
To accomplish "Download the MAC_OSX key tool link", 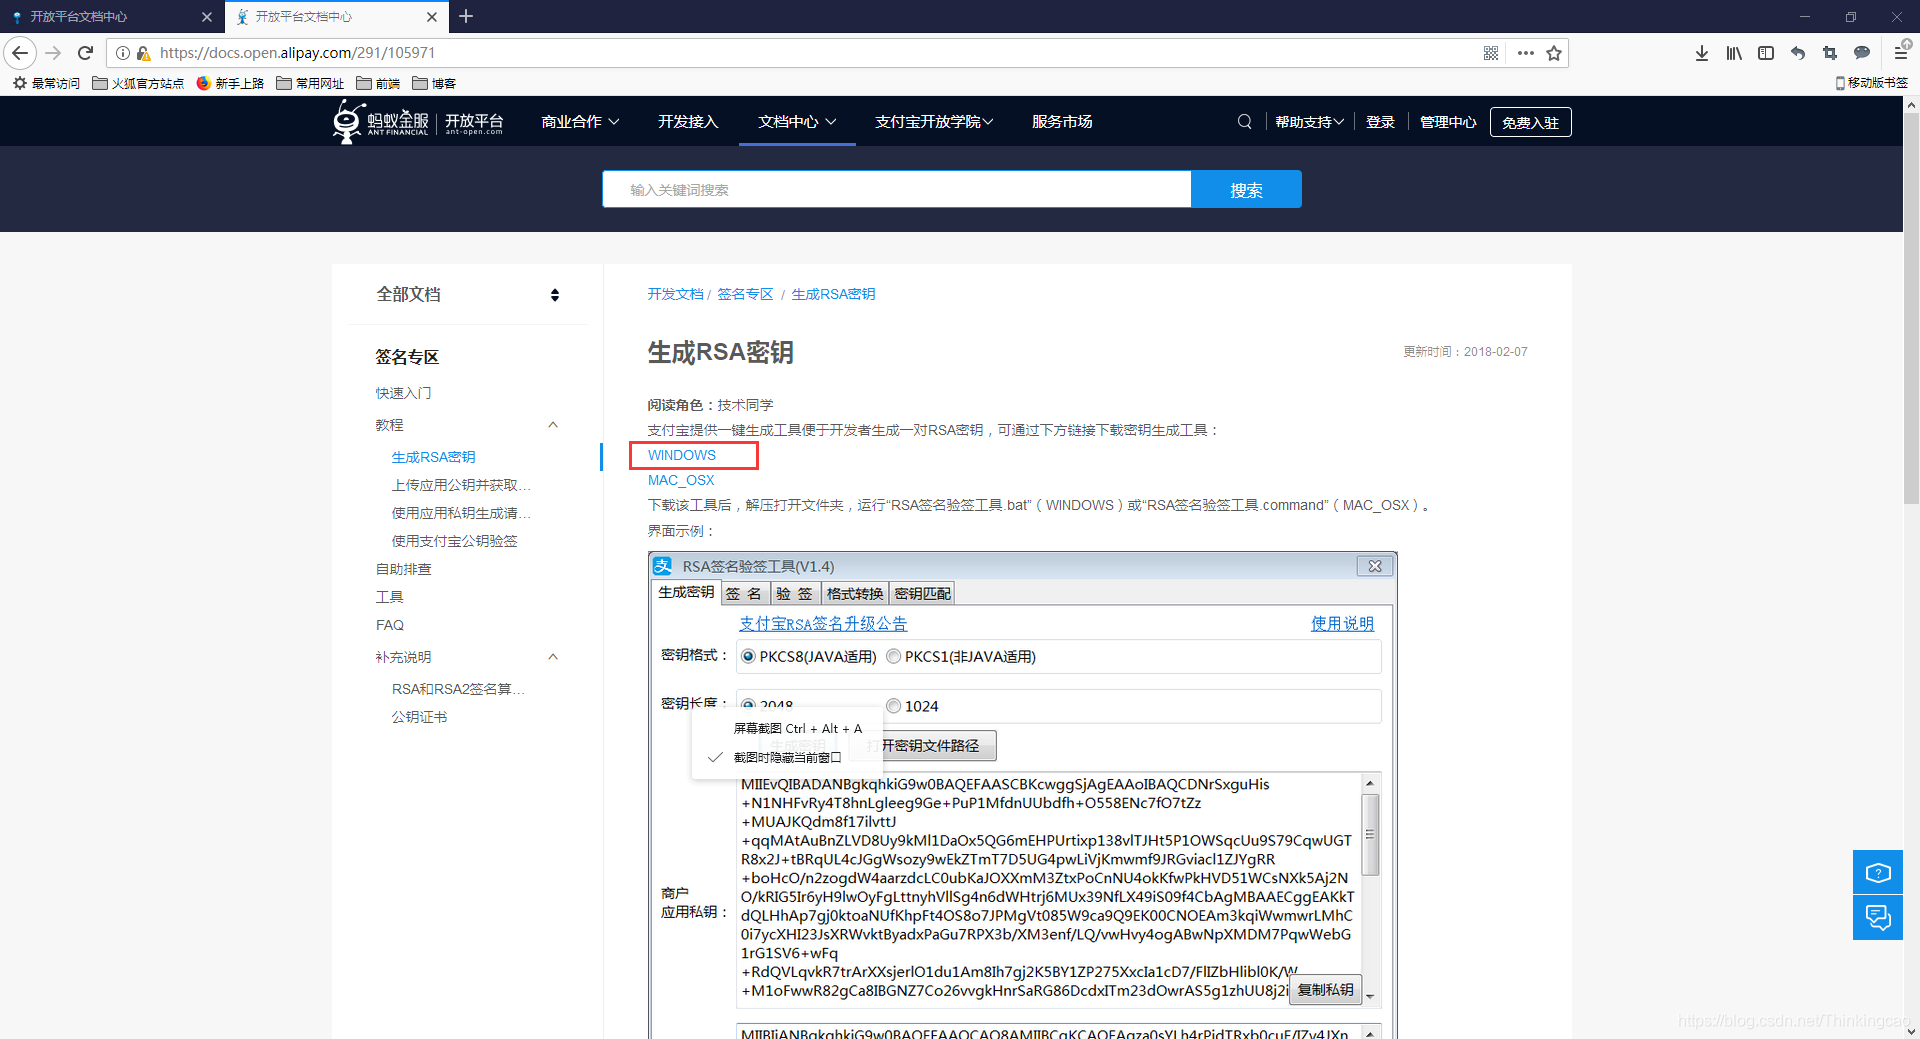I will [x=681, y=480].
